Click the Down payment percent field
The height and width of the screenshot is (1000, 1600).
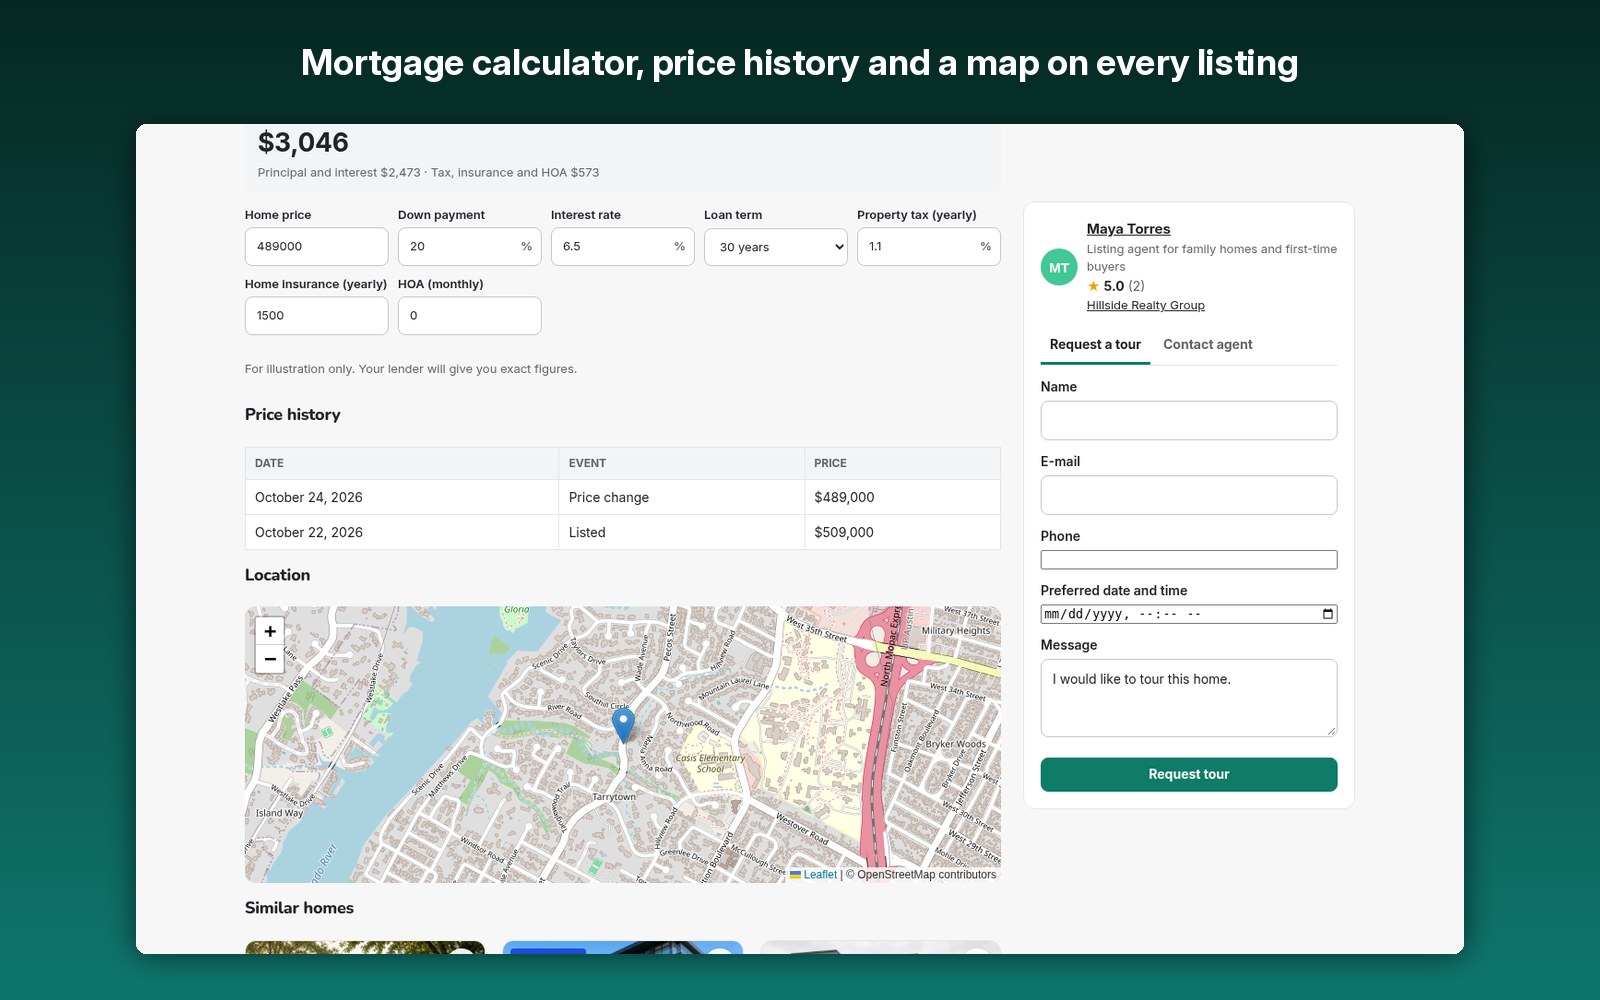[469, 247]
